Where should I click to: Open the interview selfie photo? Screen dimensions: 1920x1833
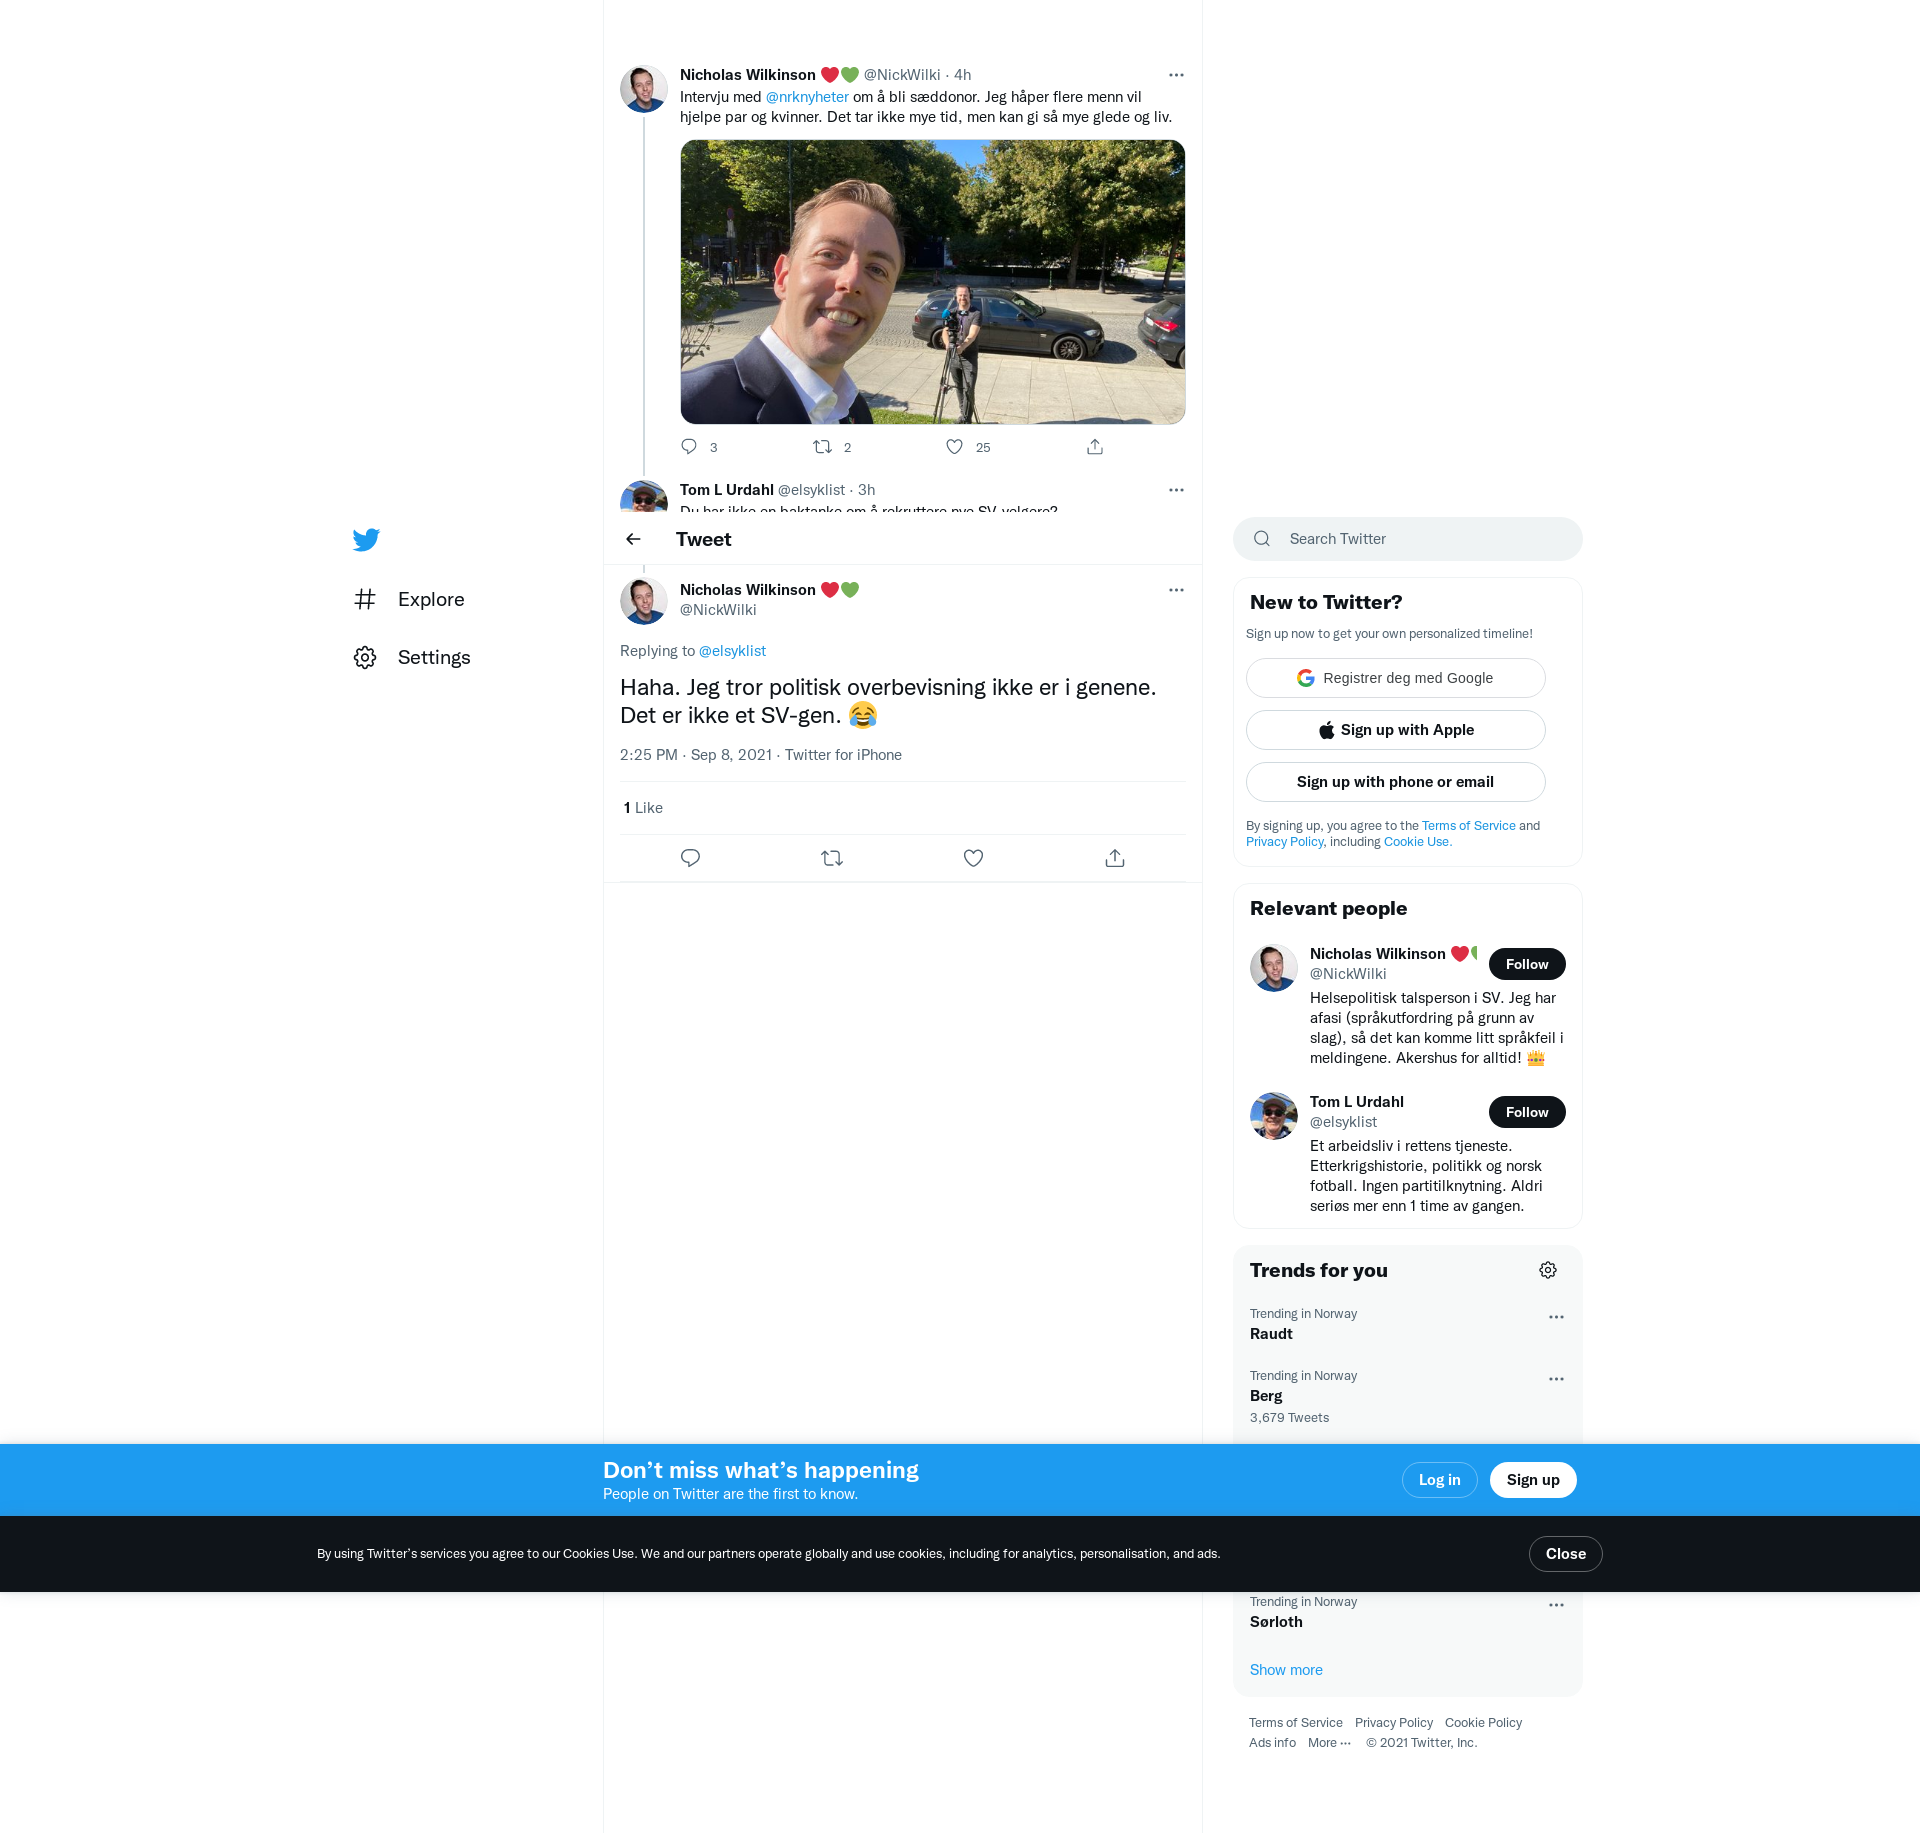coord(933,282)
